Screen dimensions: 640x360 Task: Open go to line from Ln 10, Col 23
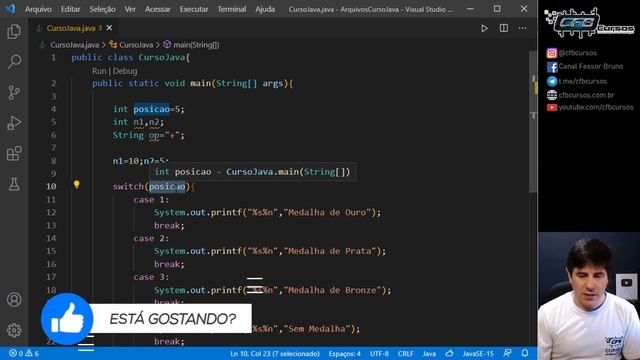pos(275,353)
